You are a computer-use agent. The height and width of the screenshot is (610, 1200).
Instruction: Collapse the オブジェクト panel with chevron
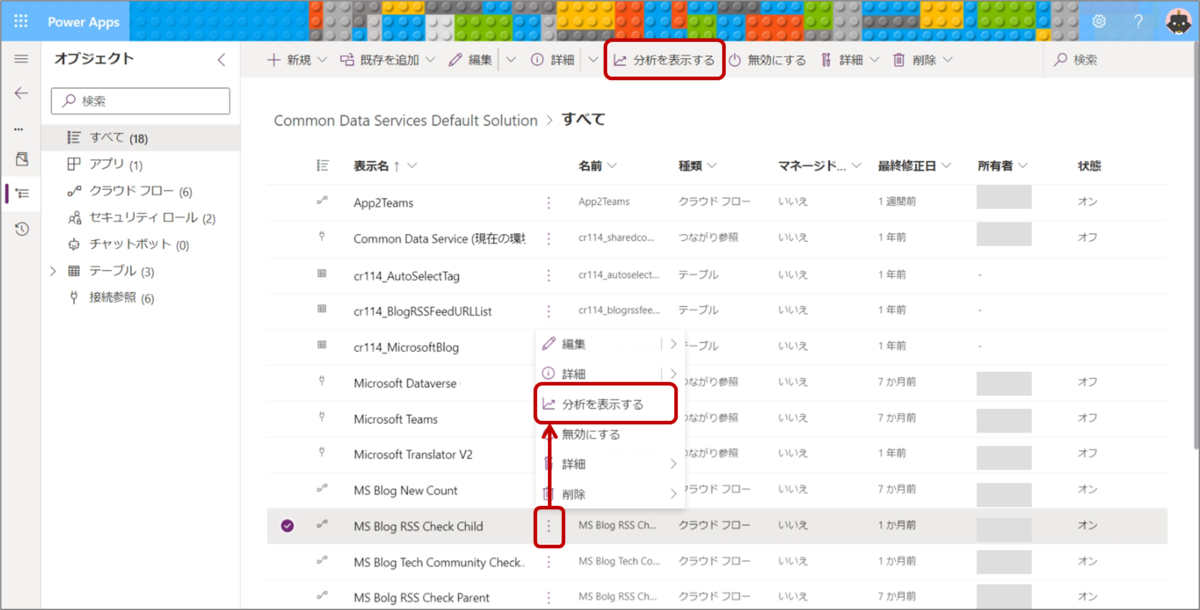coord(221,60)
